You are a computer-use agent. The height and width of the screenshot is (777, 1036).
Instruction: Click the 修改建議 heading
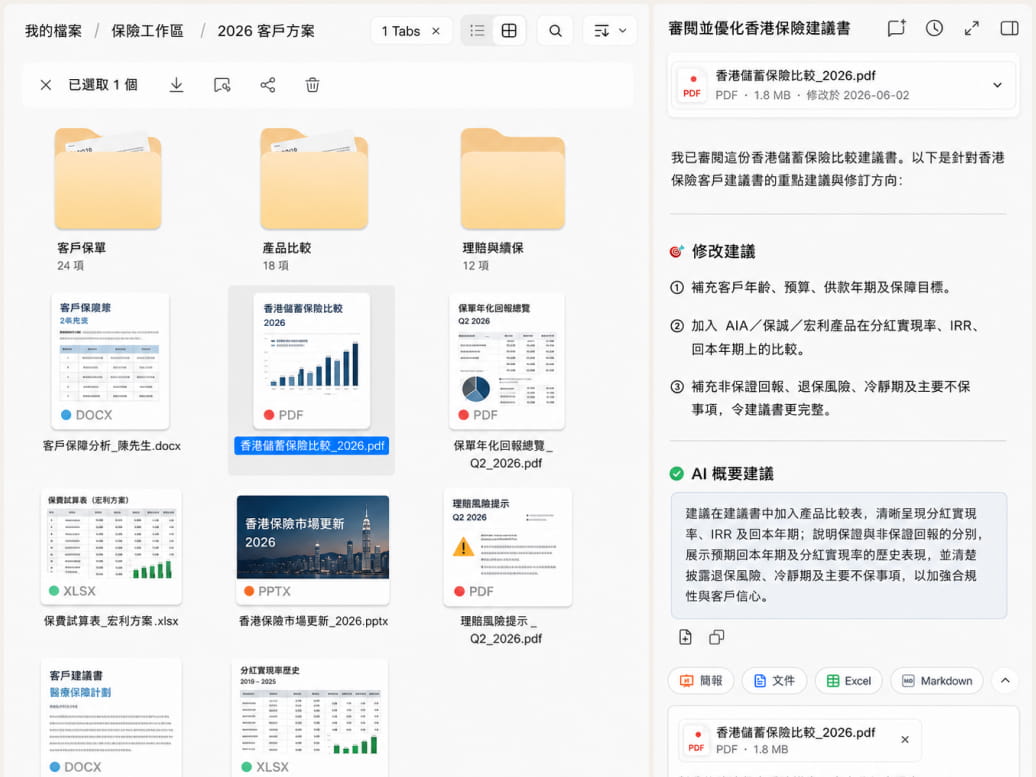[723, 252]
